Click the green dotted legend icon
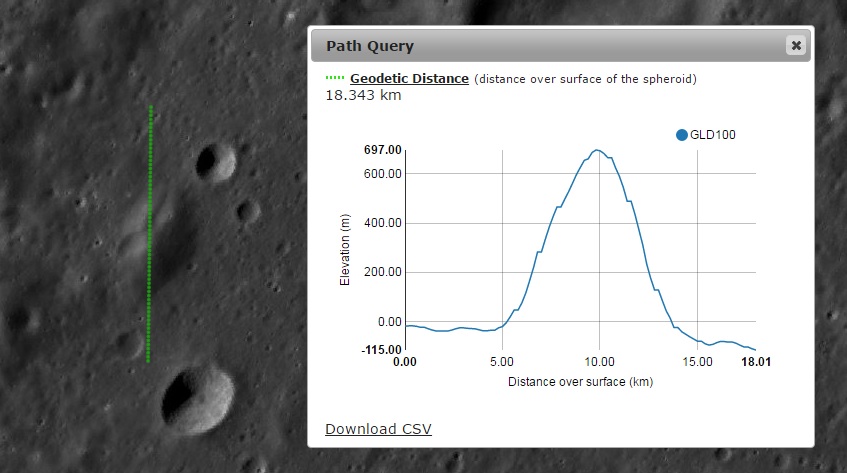847x473 pixels. (335, 78)
